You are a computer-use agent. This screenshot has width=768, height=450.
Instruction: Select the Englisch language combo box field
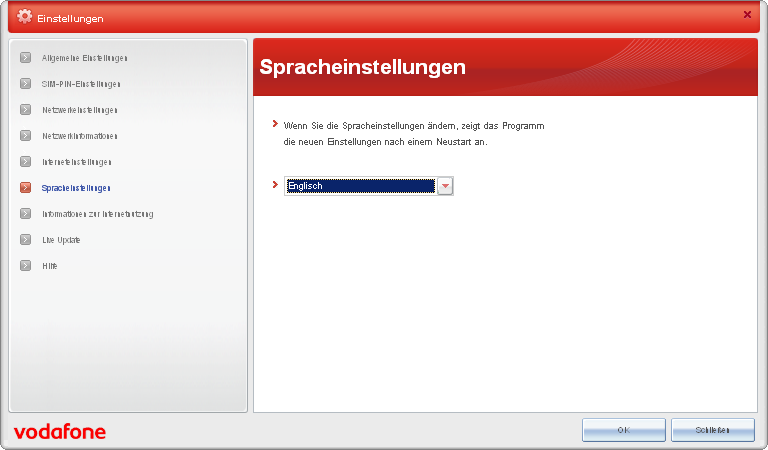click(x=360, y=186)
